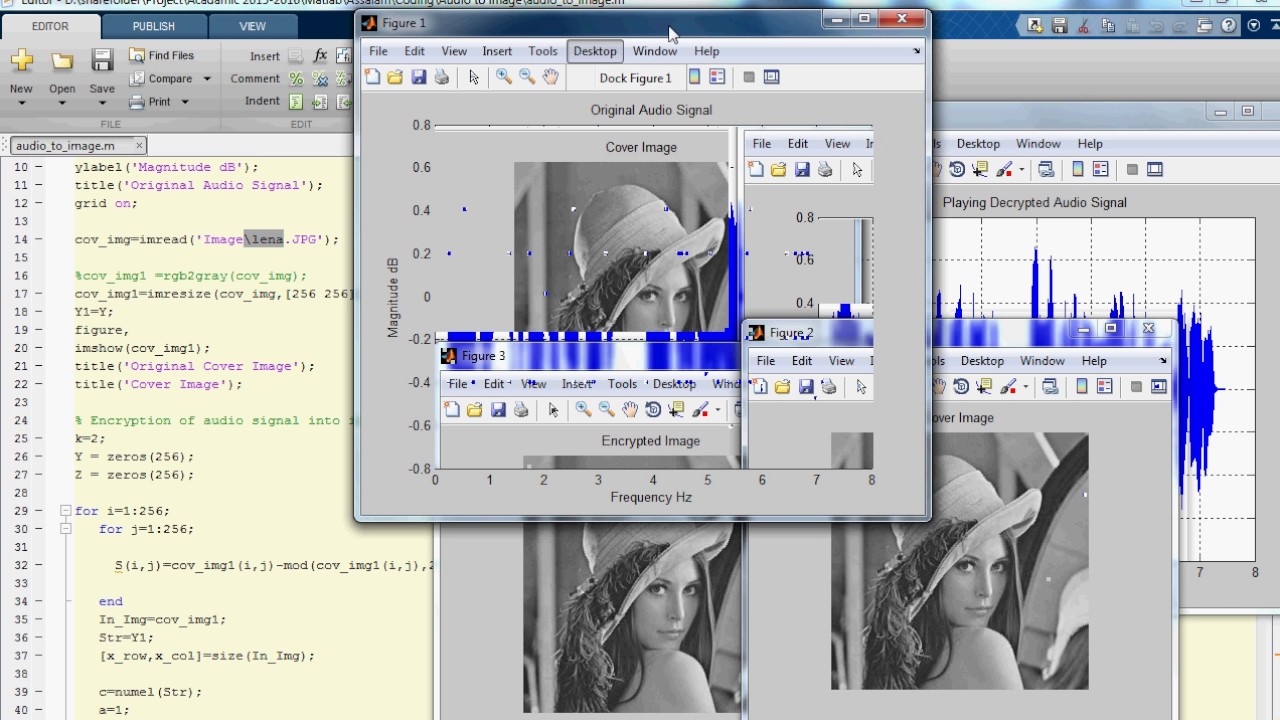Screen dimensions: 1280x720
Task: Expand Compare dropdown arrow in ribbon
Action: click(x=207, y=79)
